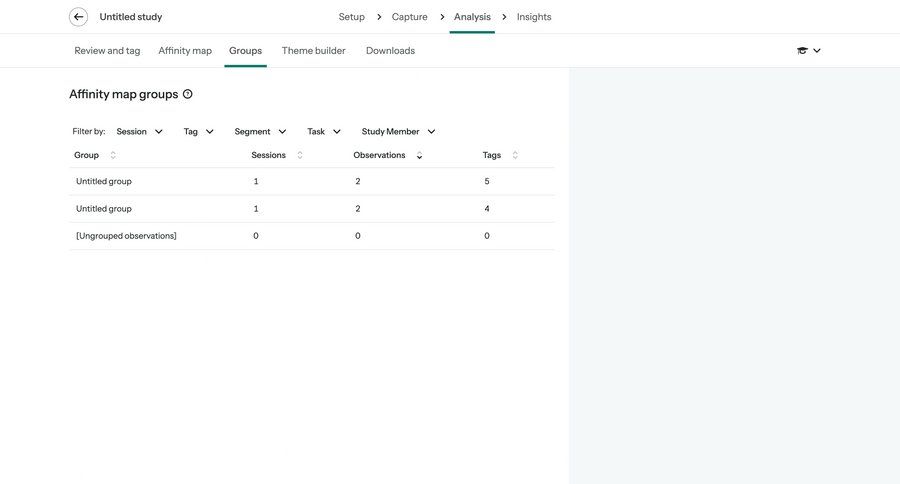
Task: Navigate to the Insights step
Action: (534, 17)
